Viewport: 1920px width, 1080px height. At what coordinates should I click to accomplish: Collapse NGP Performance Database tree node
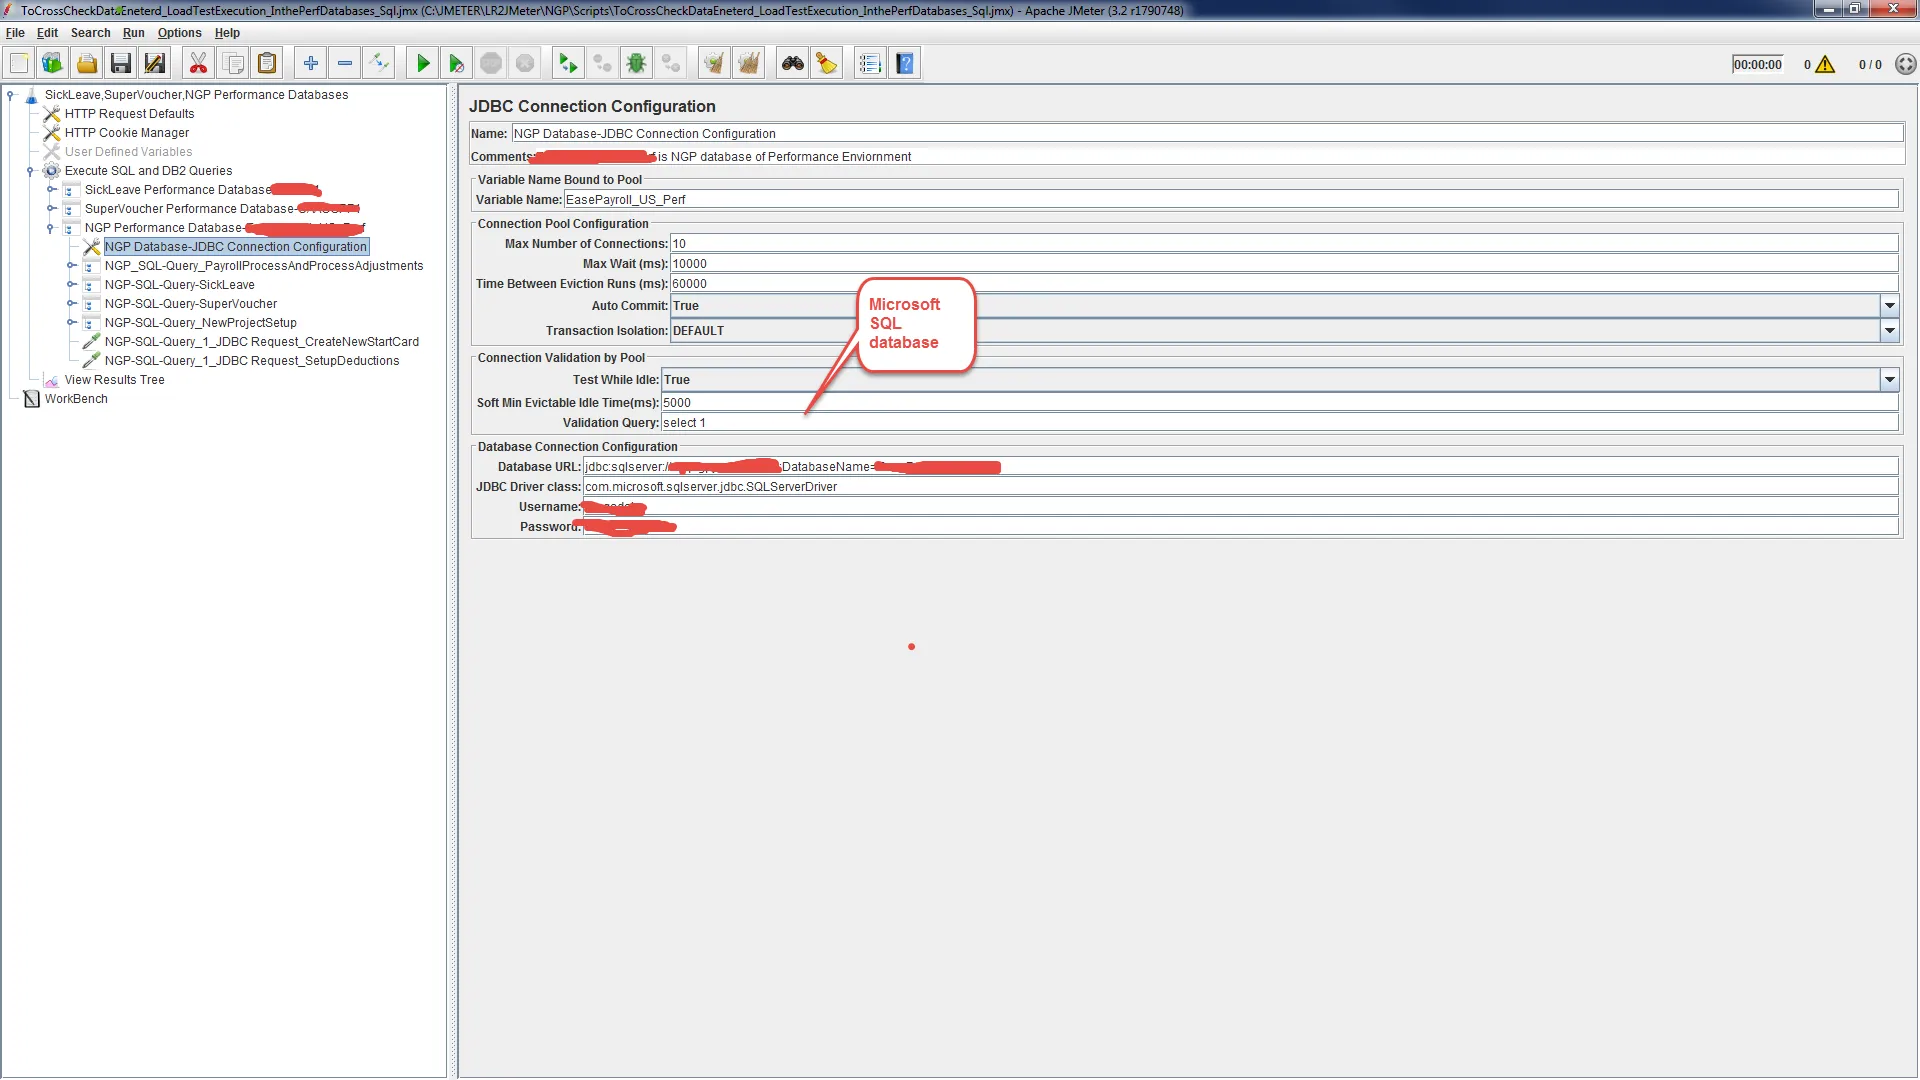[50, 228]
